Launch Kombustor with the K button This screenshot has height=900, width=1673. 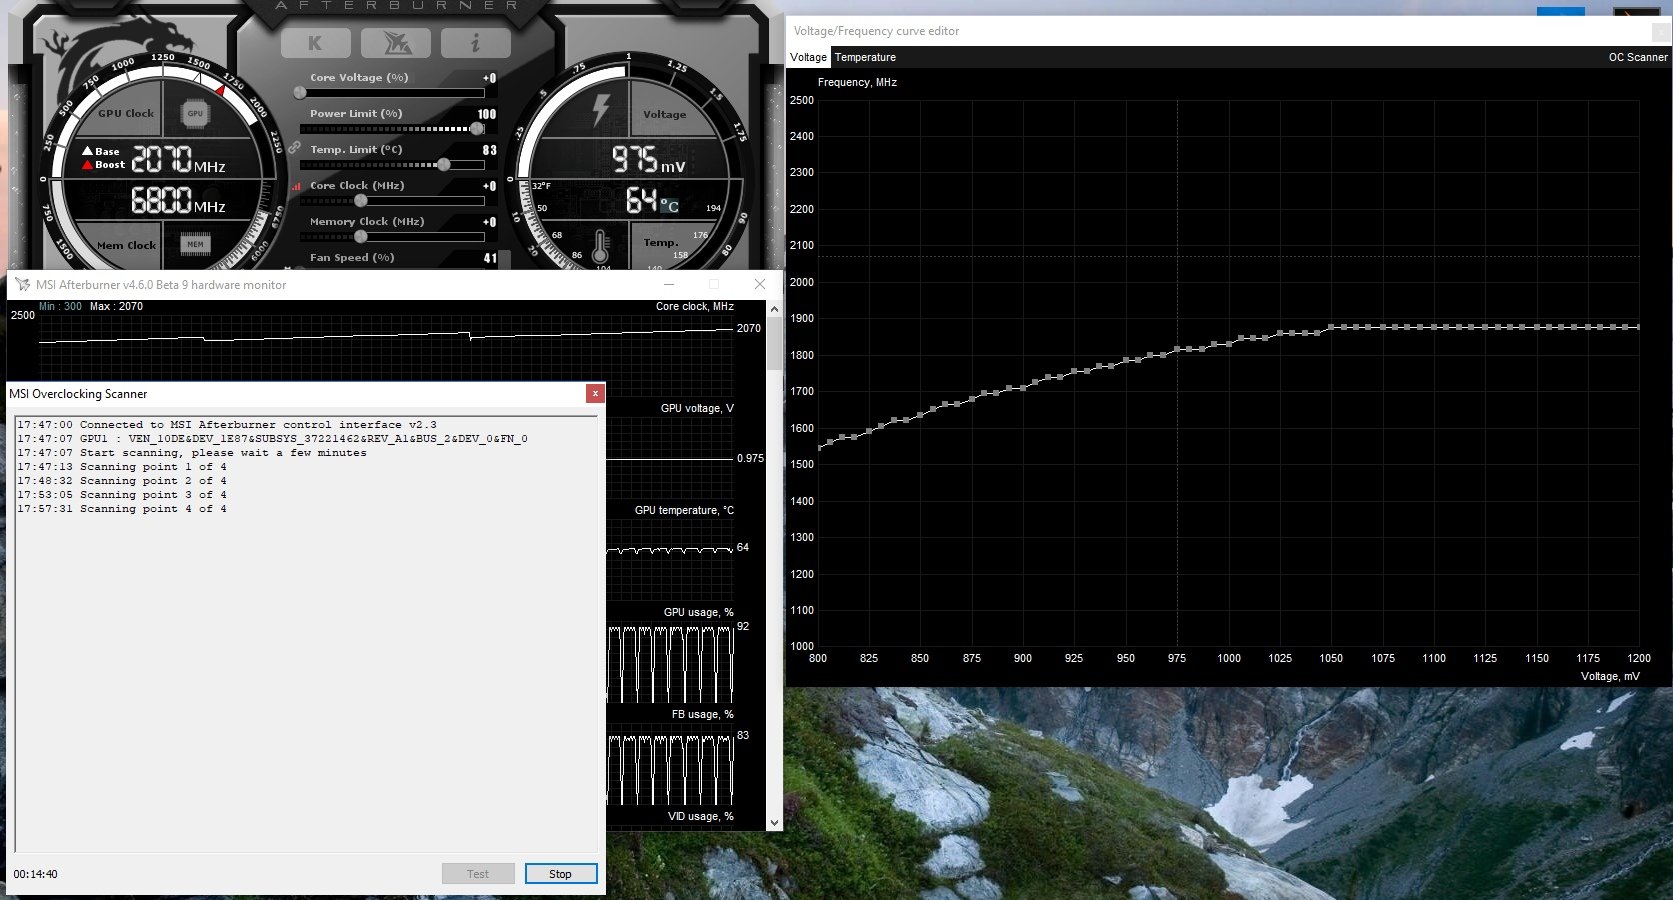[x=315, y=43]
